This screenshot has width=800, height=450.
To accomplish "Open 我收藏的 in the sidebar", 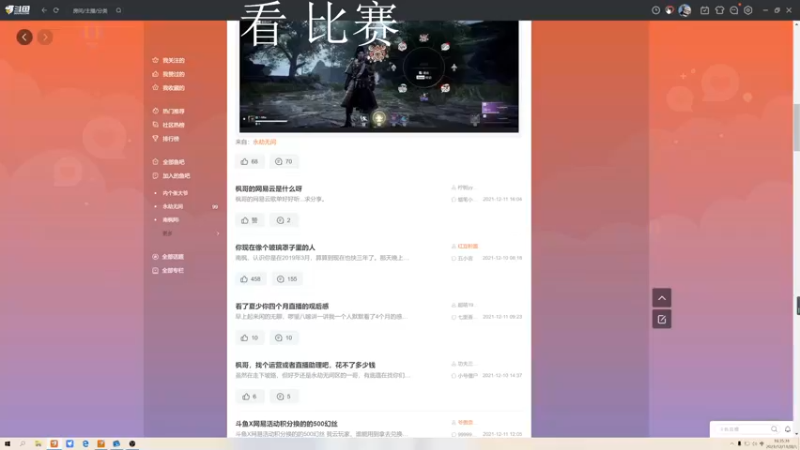I will (169, 88).
